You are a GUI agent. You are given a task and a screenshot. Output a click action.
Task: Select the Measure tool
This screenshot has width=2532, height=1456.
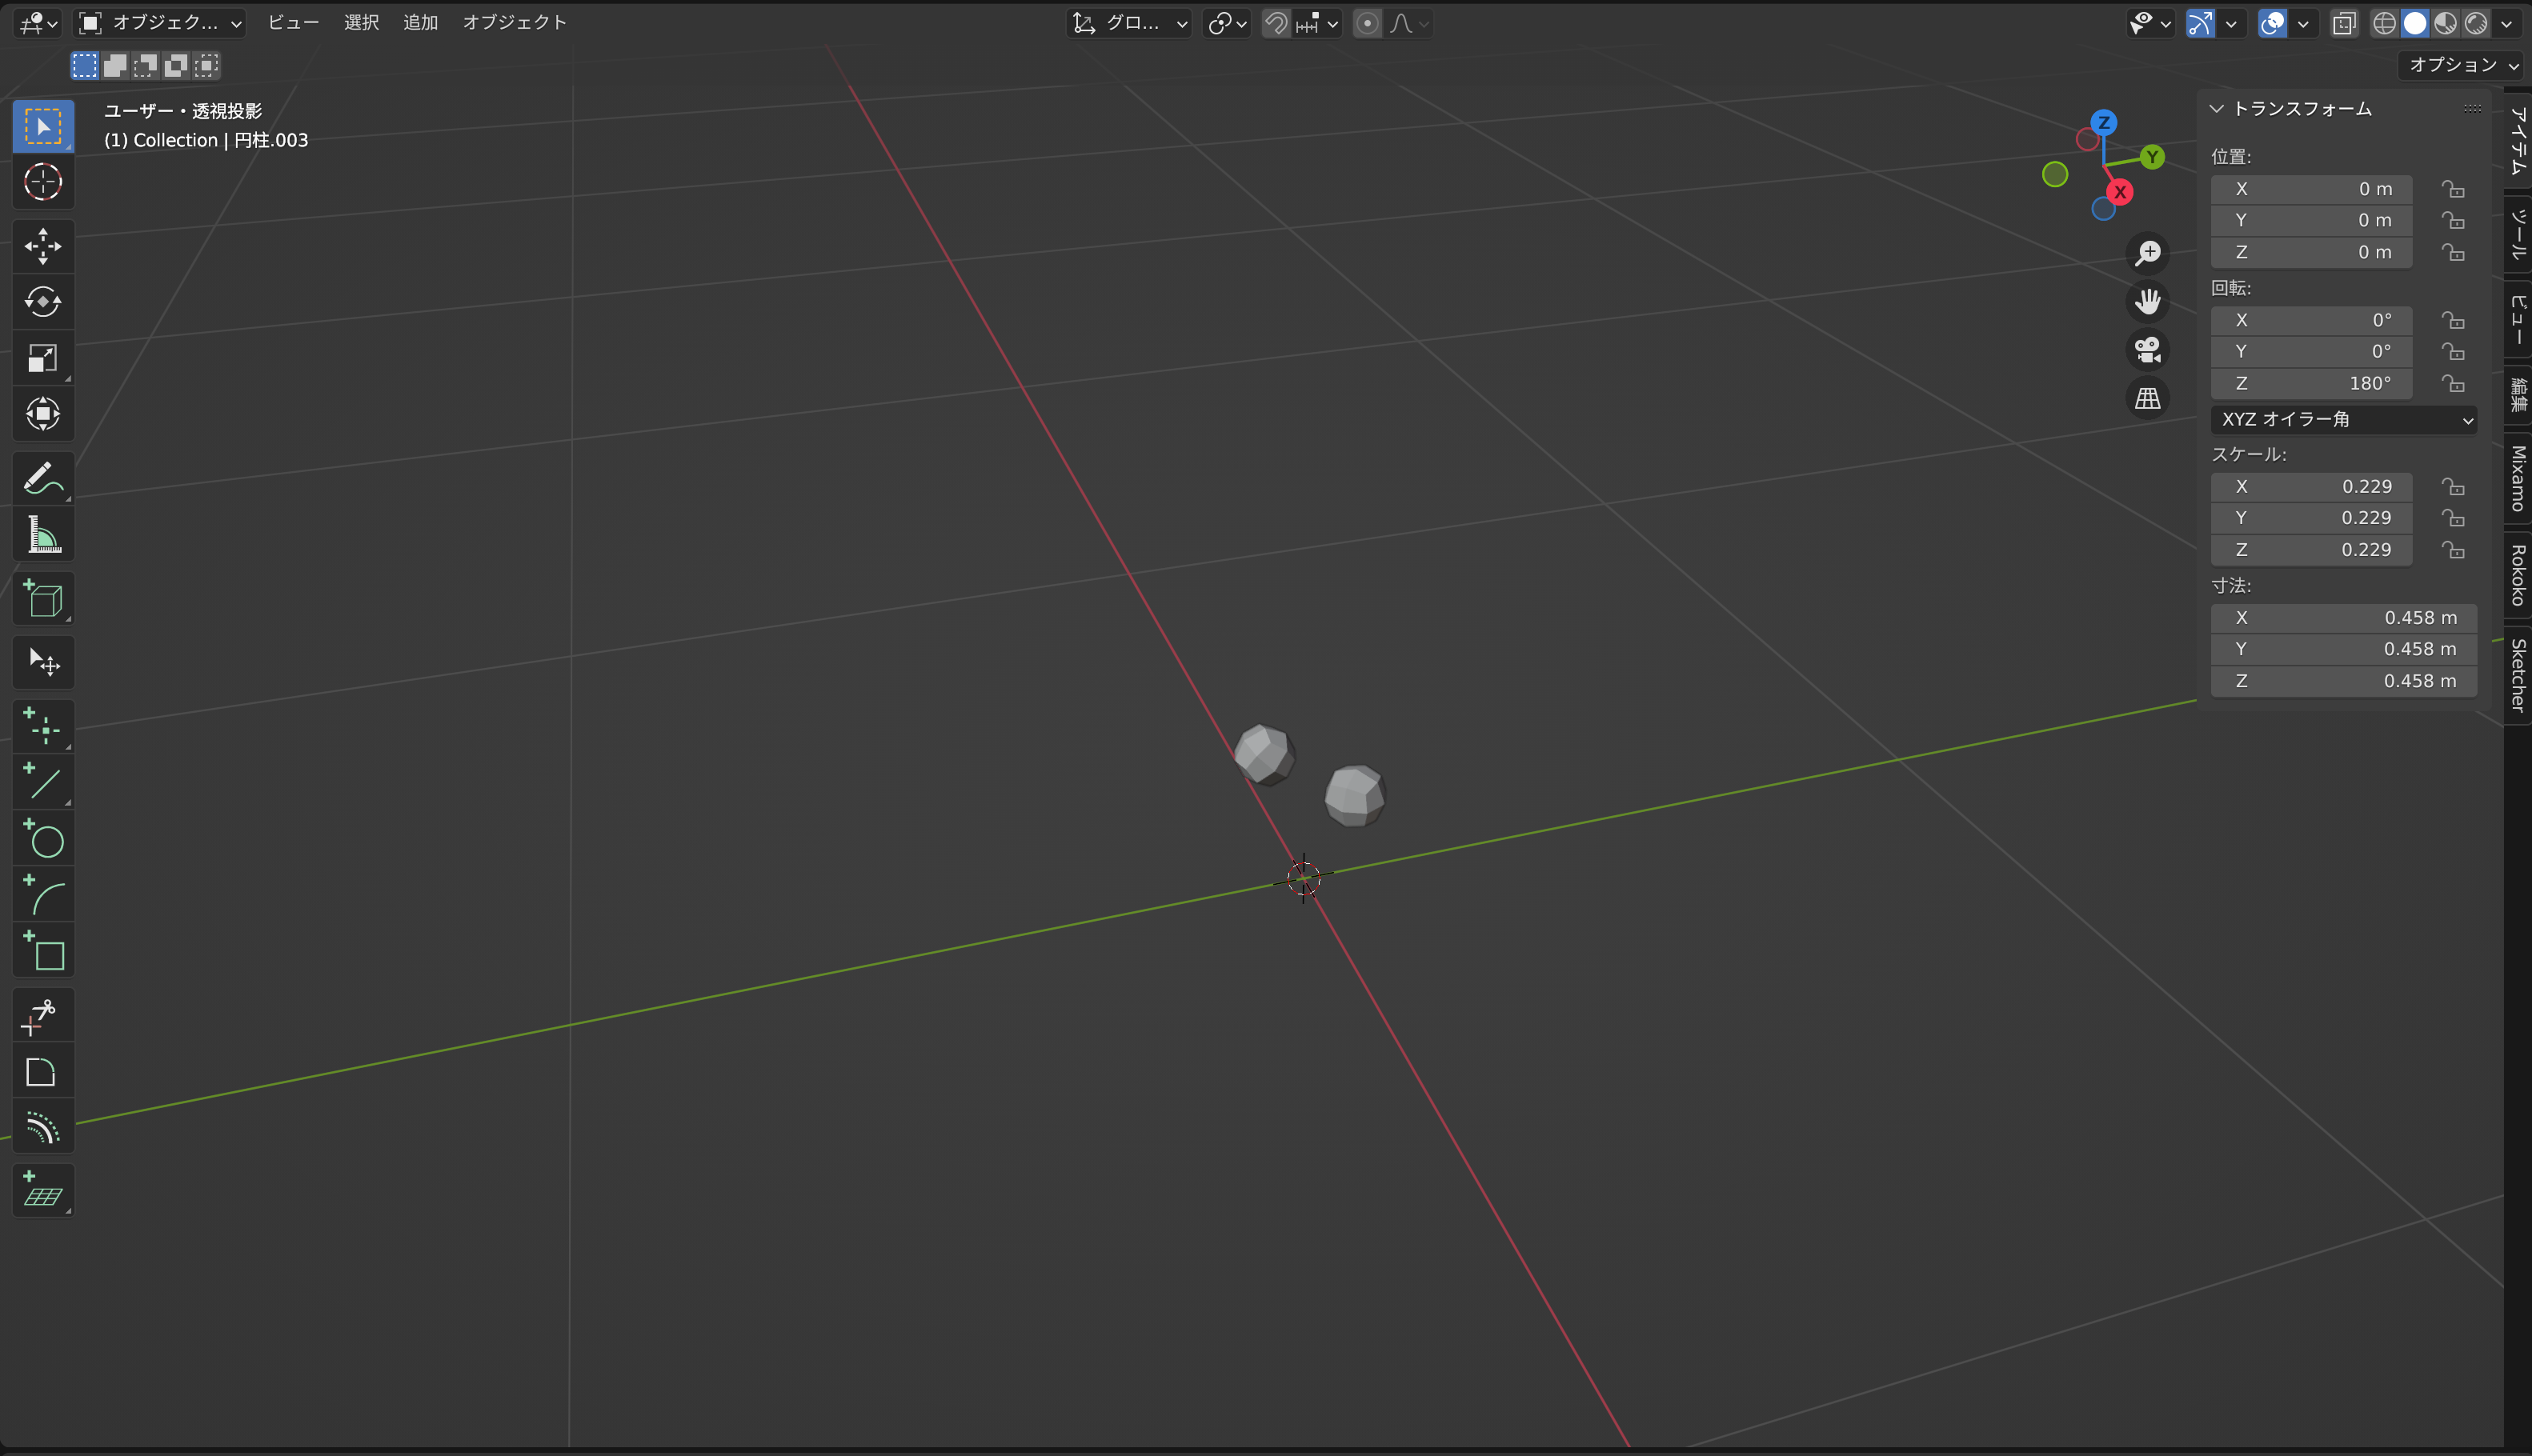point(43,534)
